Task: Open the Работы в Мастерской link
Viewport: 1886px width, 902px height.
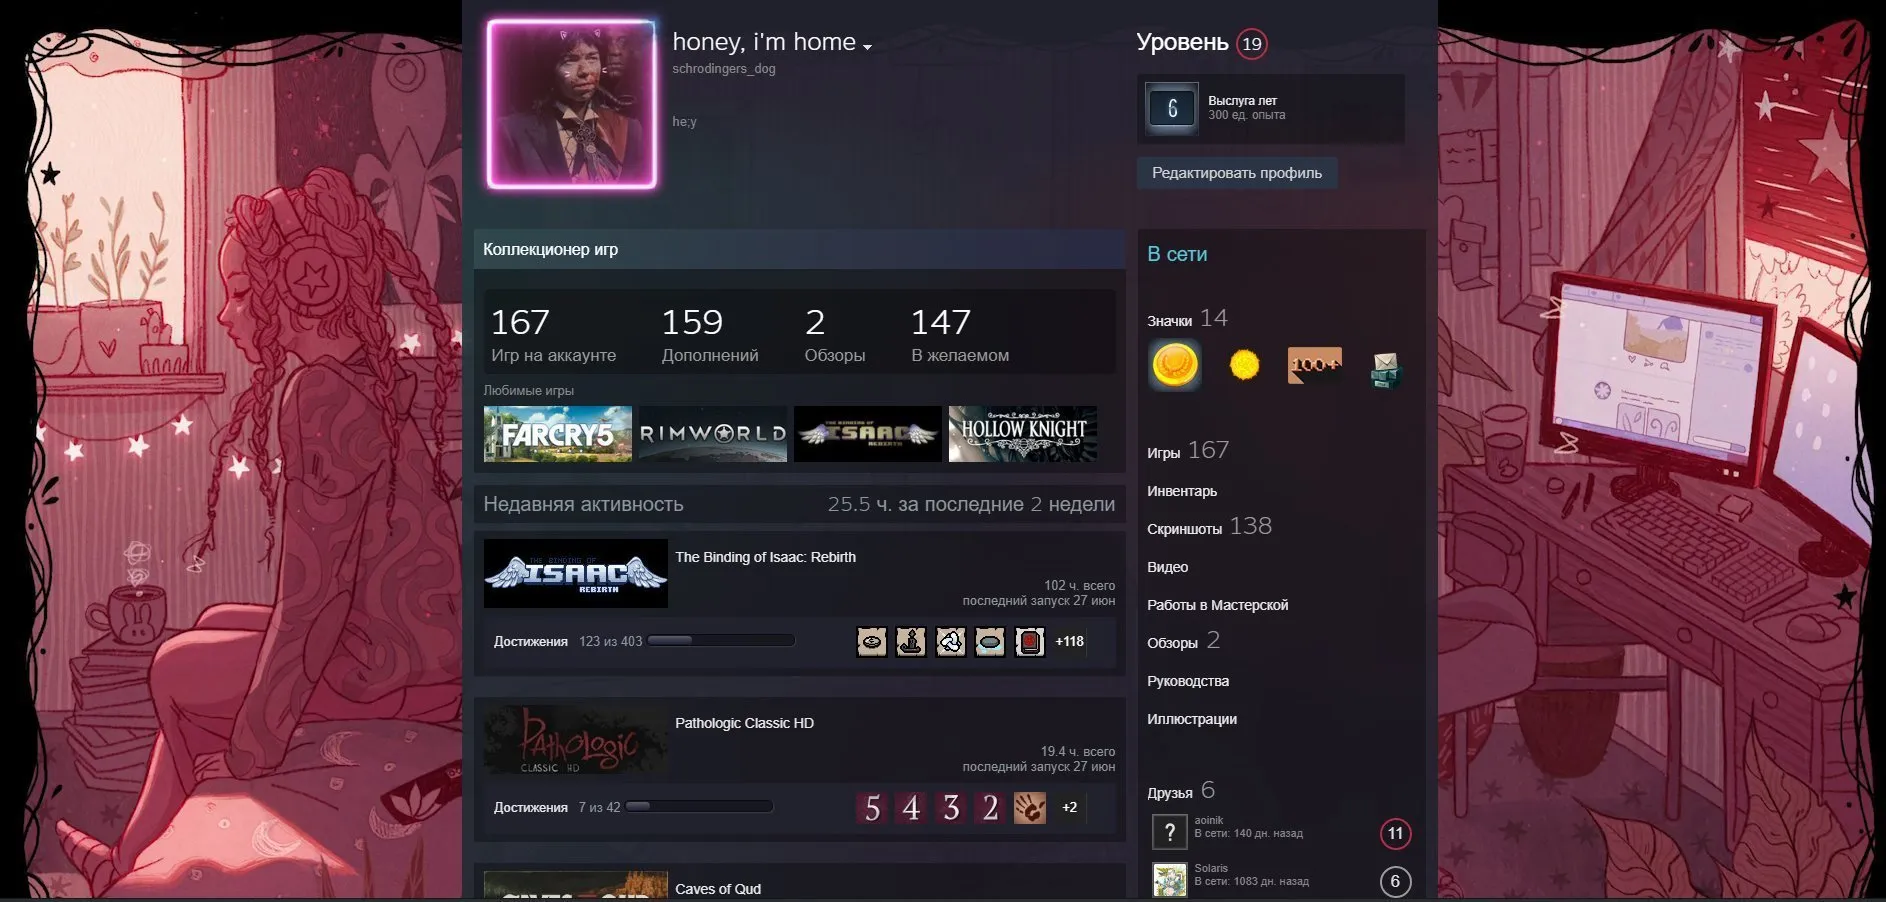Action: [x=1217, y=605]
